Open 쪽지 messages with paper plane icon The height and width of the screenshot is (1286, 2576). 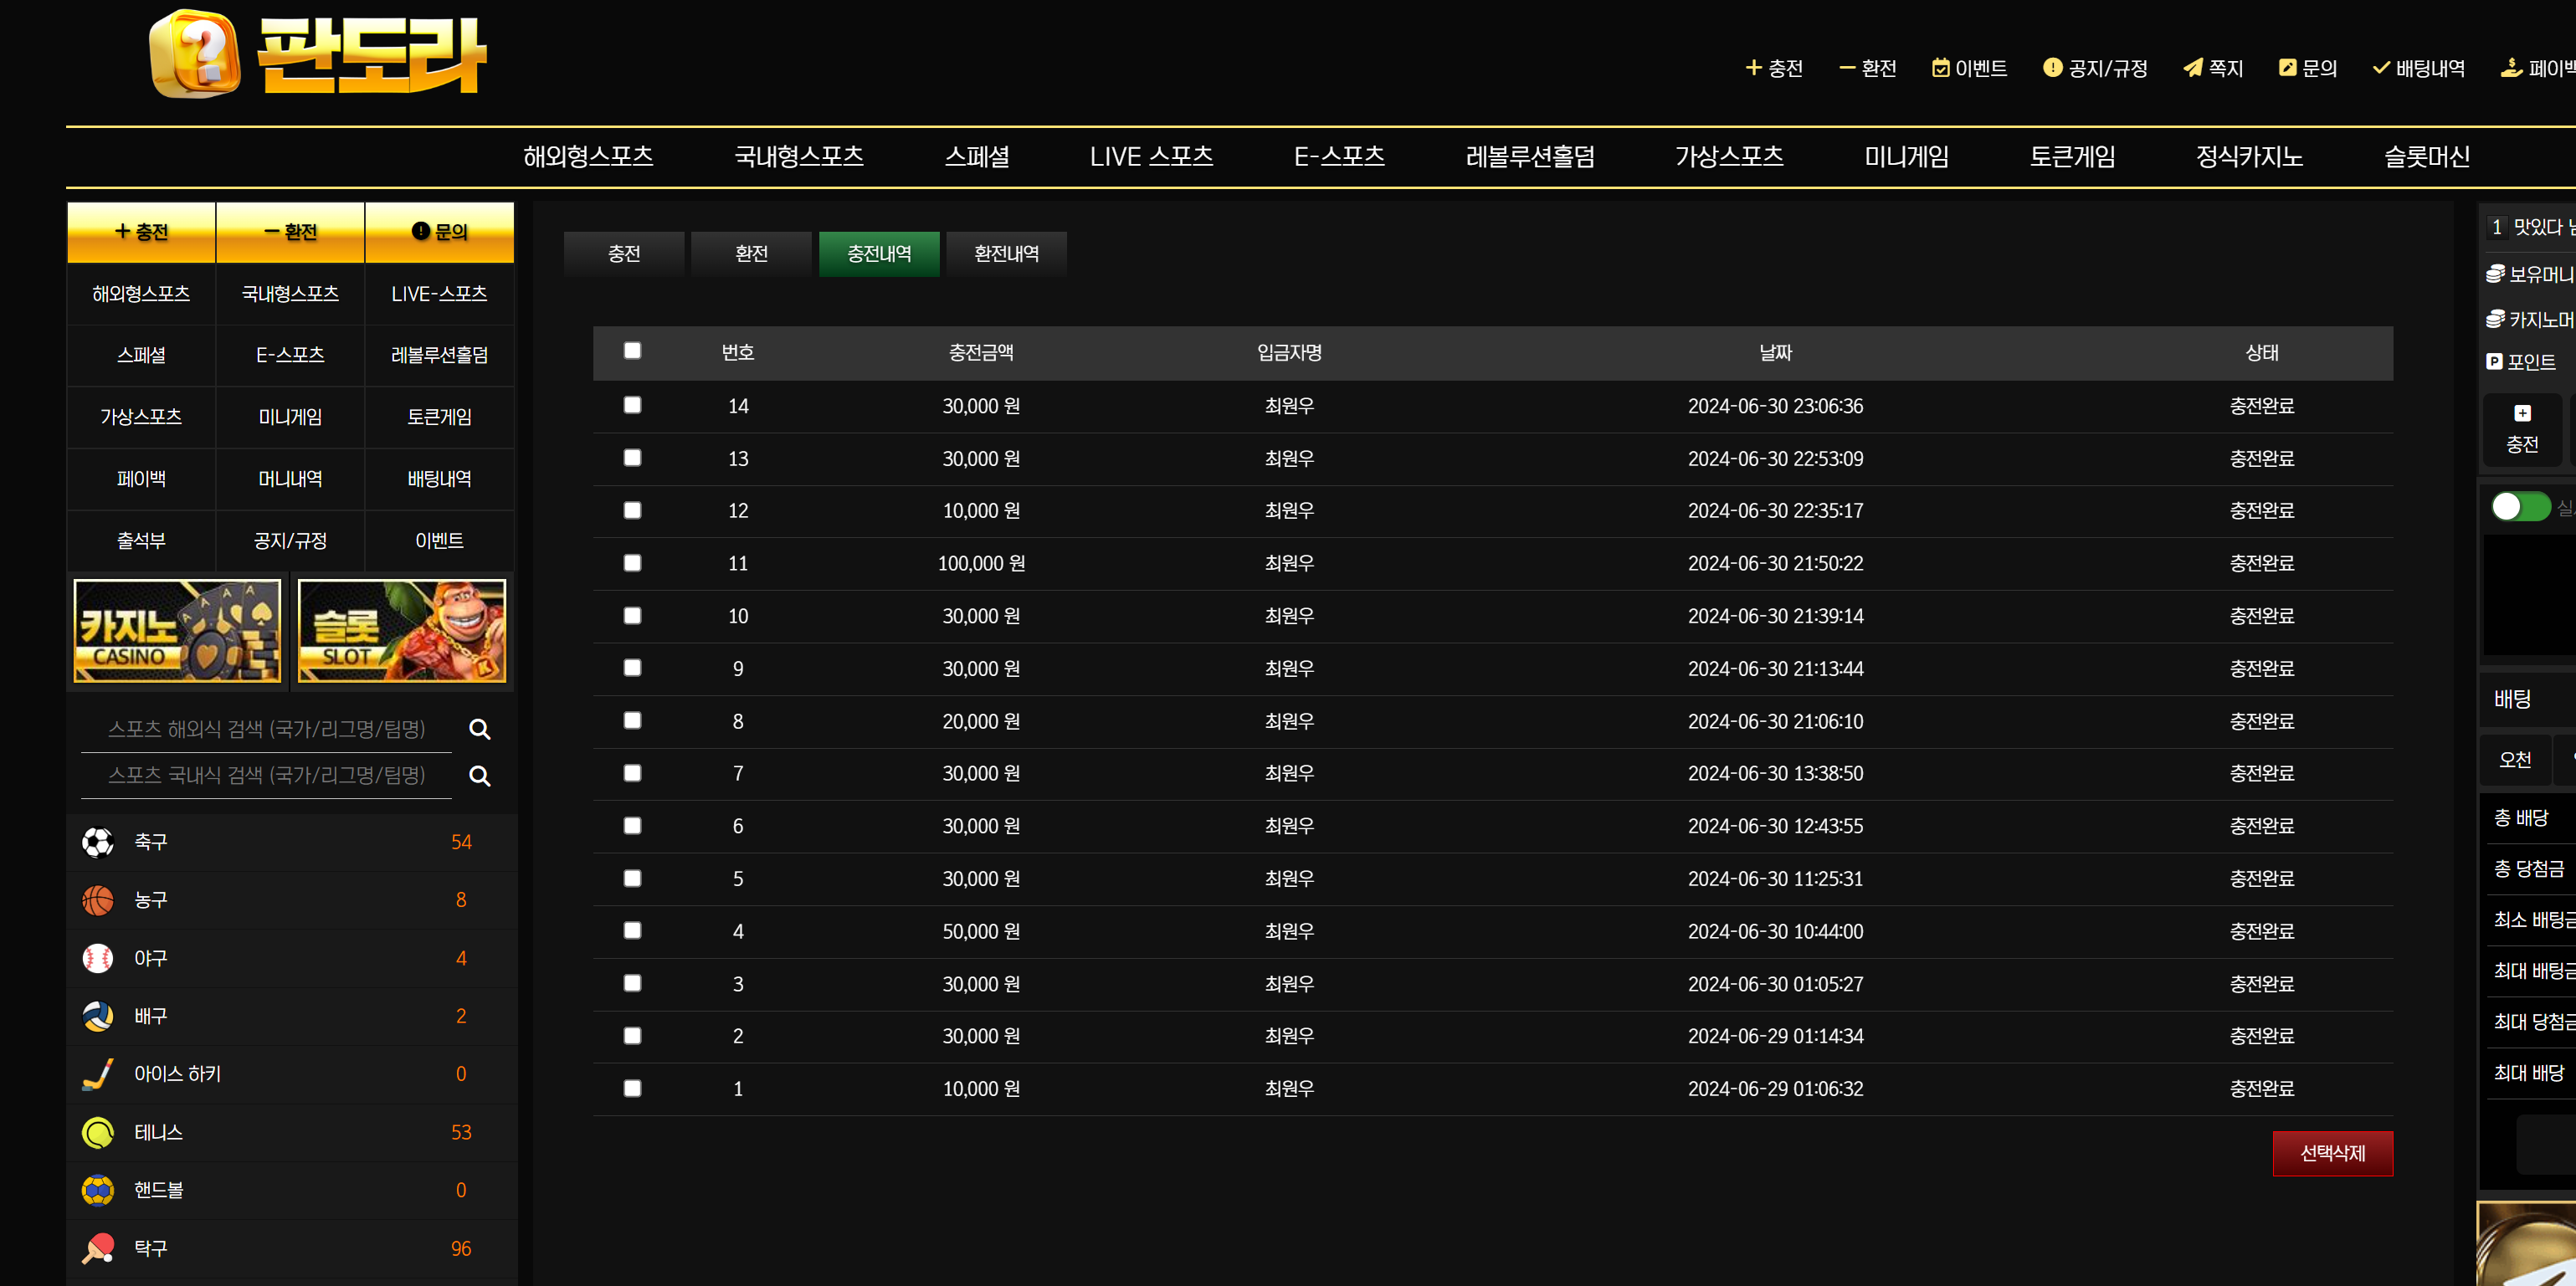(2212, 68)
